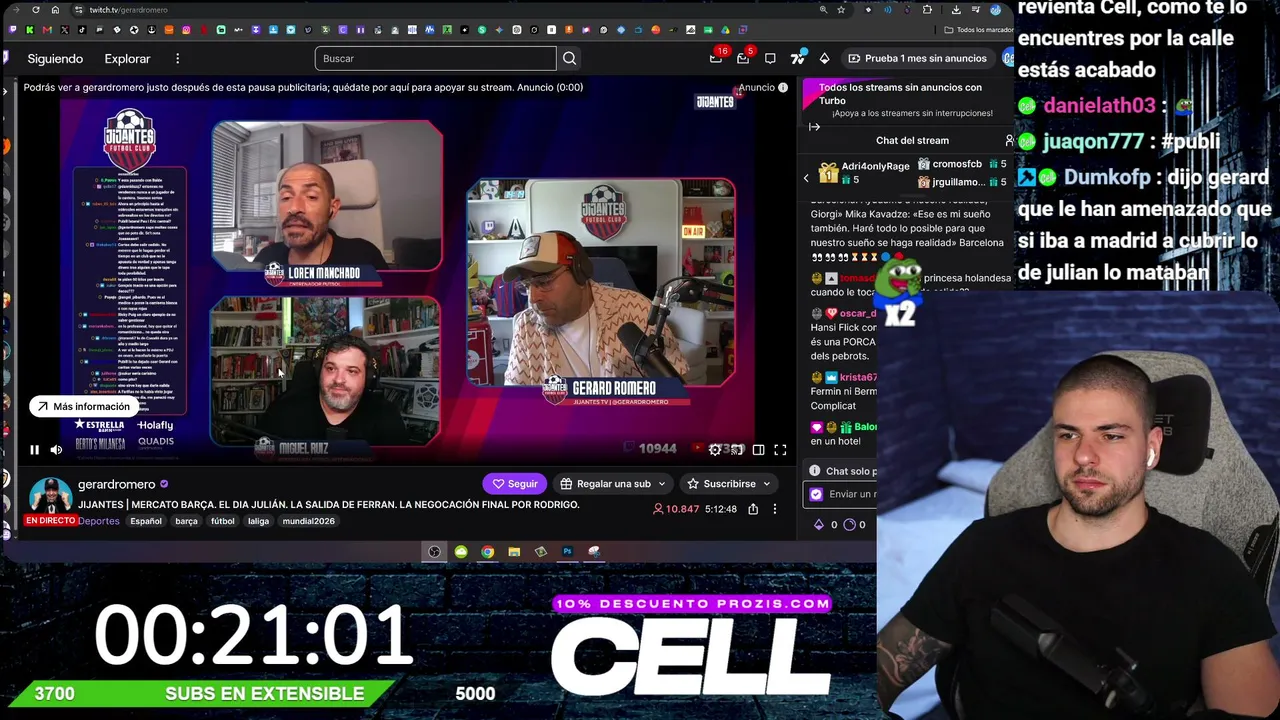Open the Bits purchase diamond icon
Image resolution: width=1280 pixels, height=720 pixels.
pos(824,58)
